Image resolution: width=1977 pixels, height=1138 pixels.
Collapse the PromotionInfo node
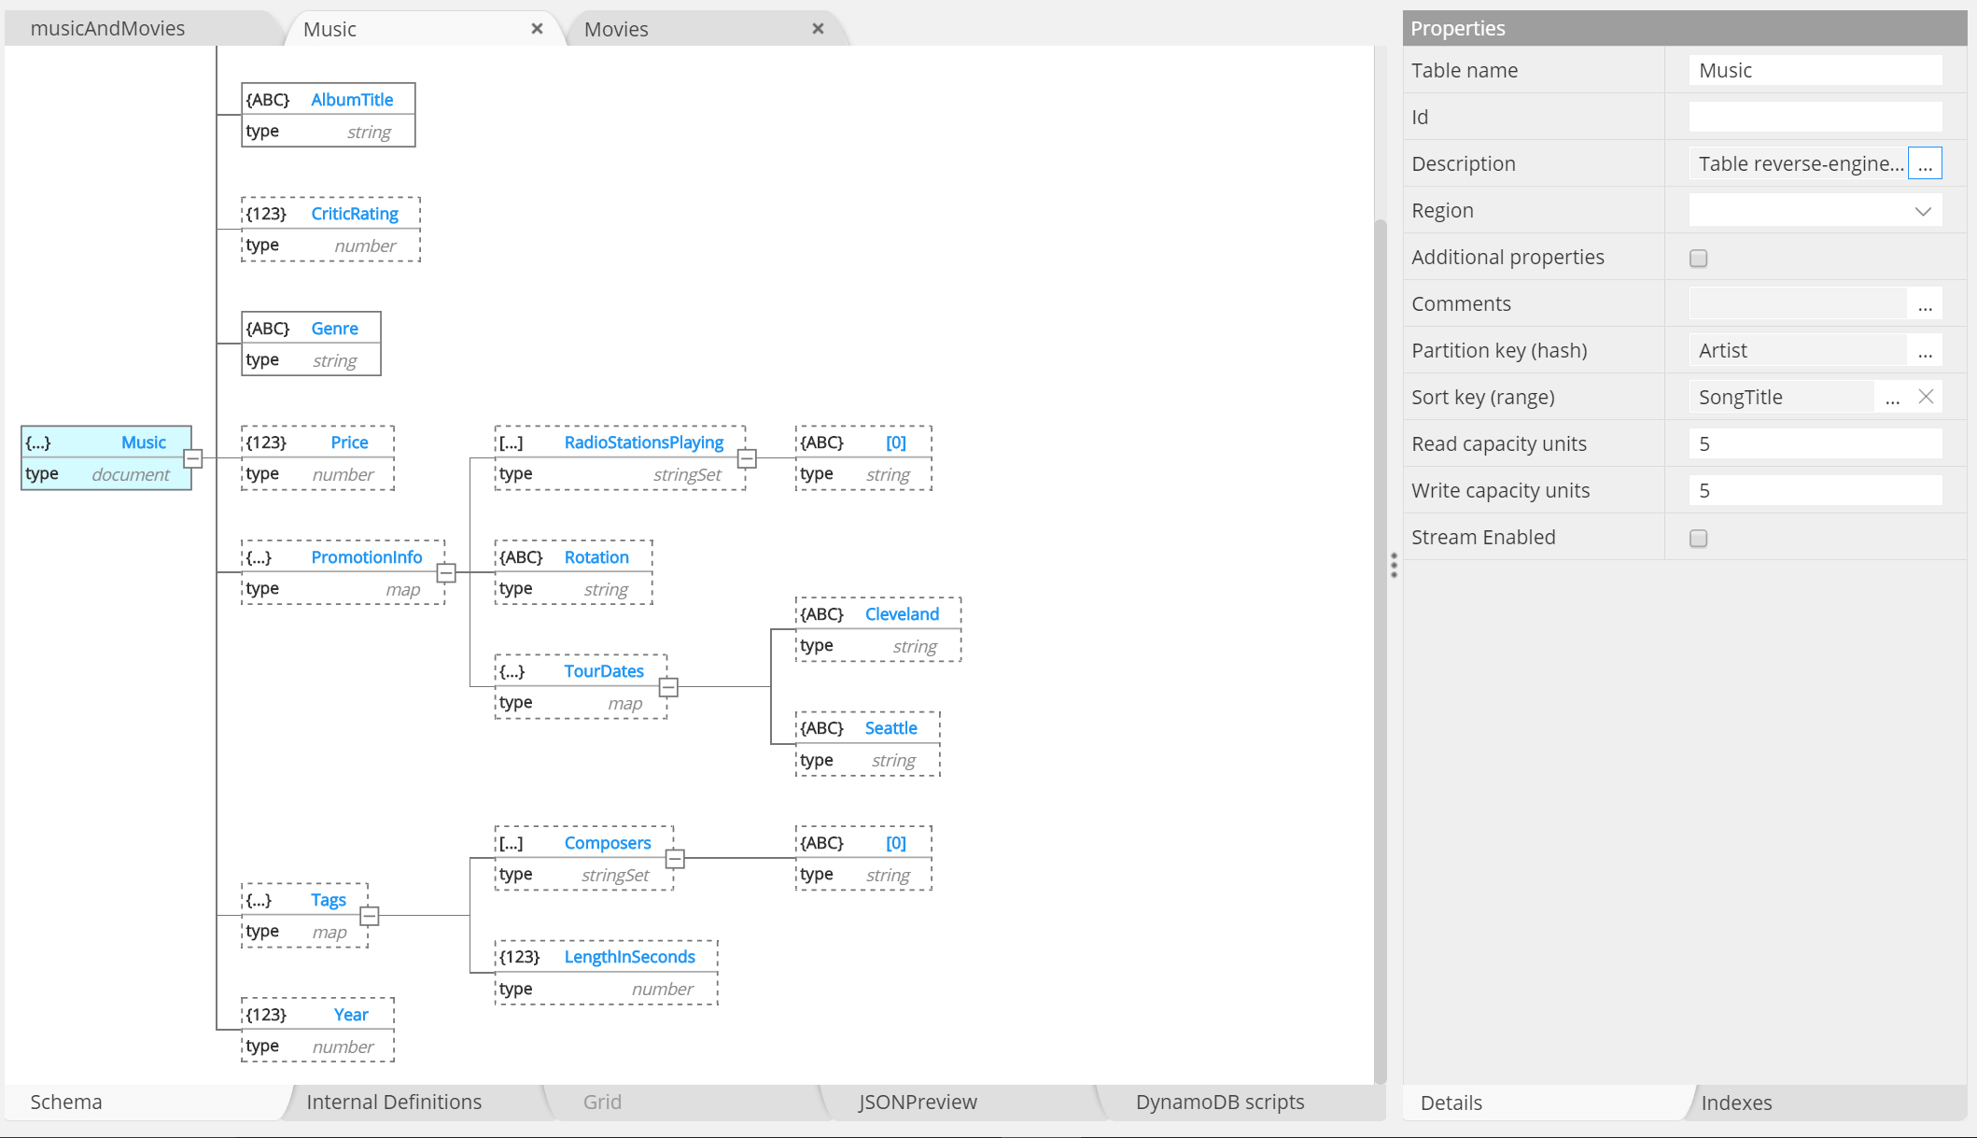446,572
